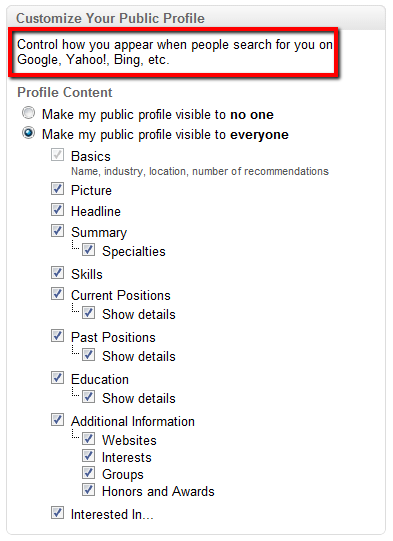Select 'visible to everyone' radio button
The image size is (393, 541).
(28, 133)
